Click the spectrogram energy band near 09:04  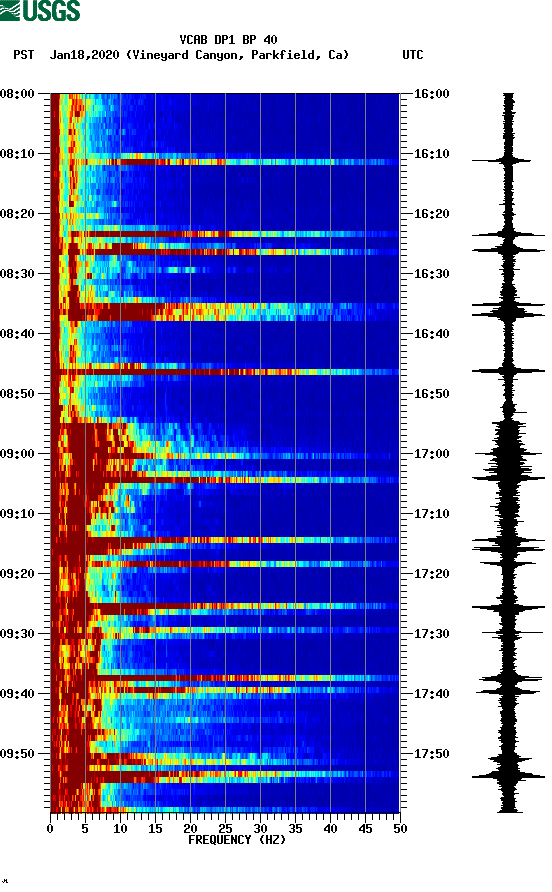225,480
